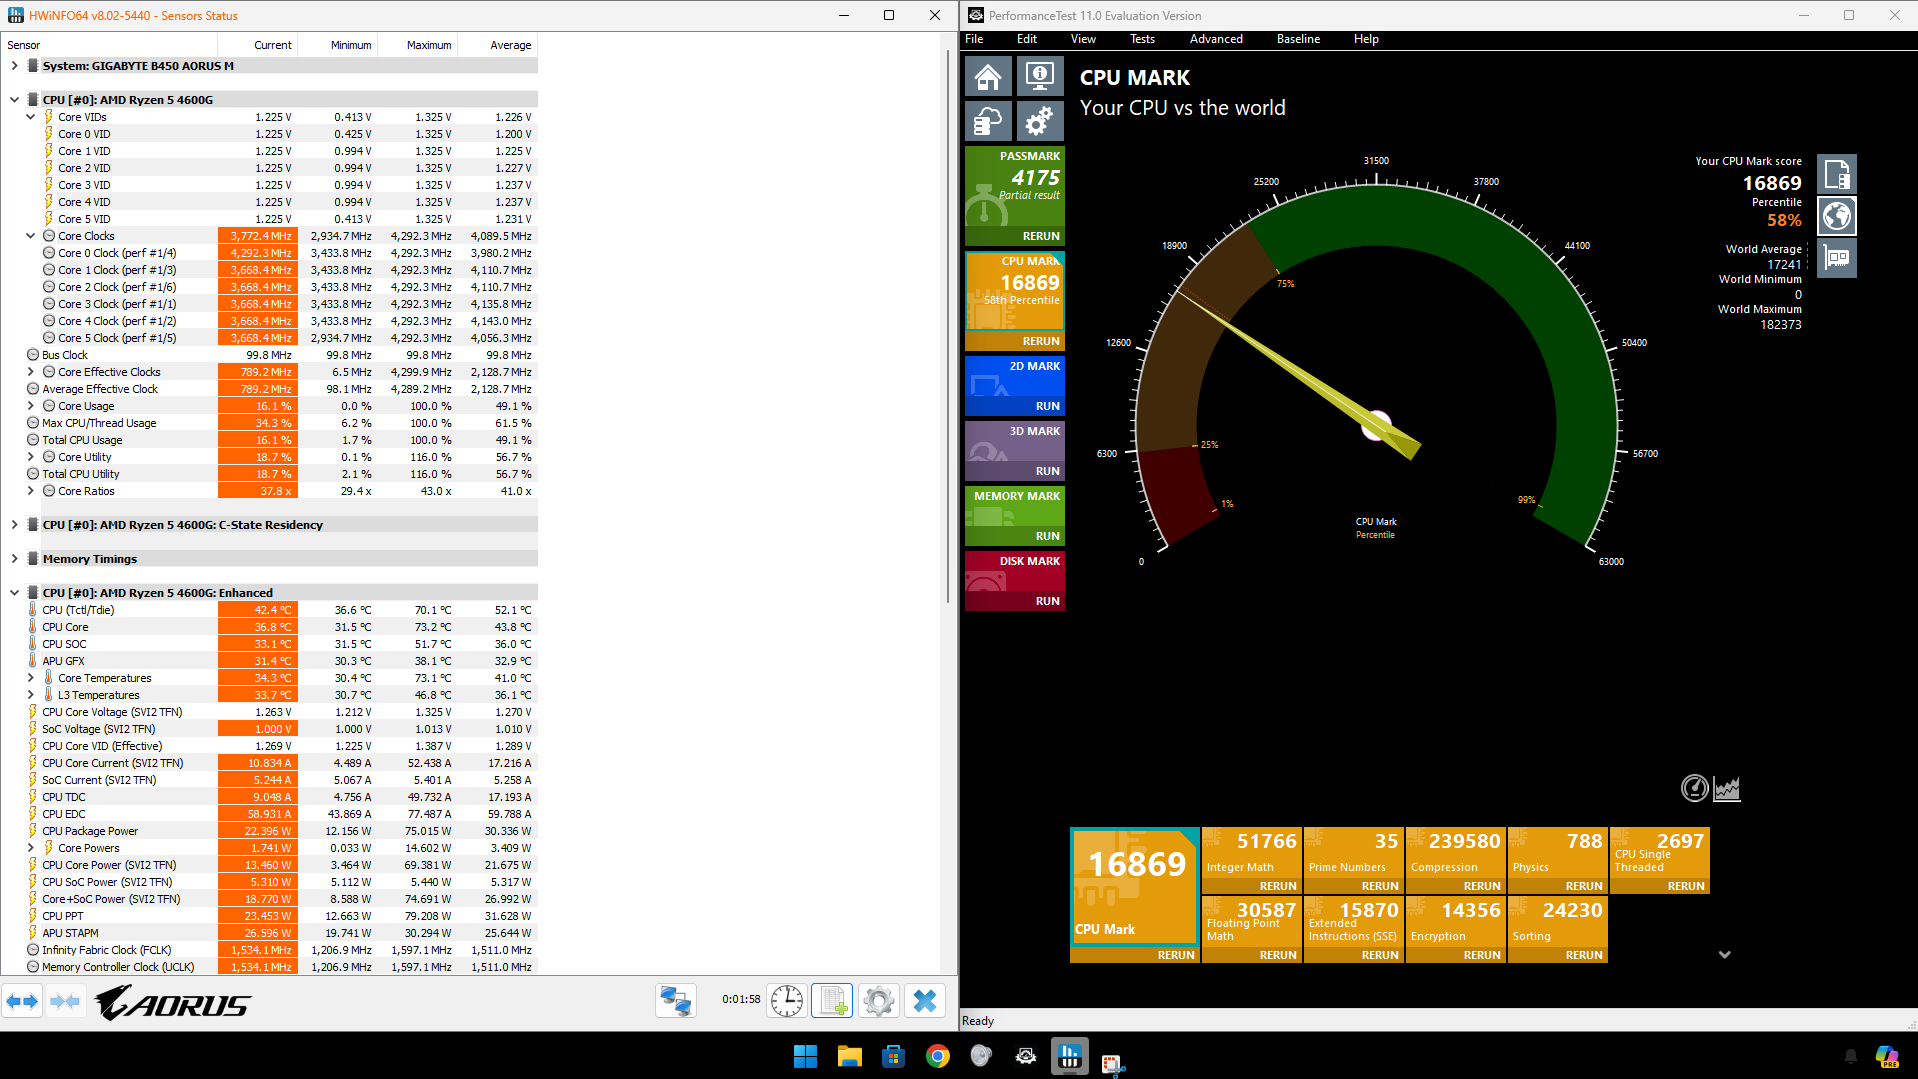The height and width of the screenshot is (1079, 1918).
Task: Select HWiNFO taskbar icon
Action: coord(1070,1056)
